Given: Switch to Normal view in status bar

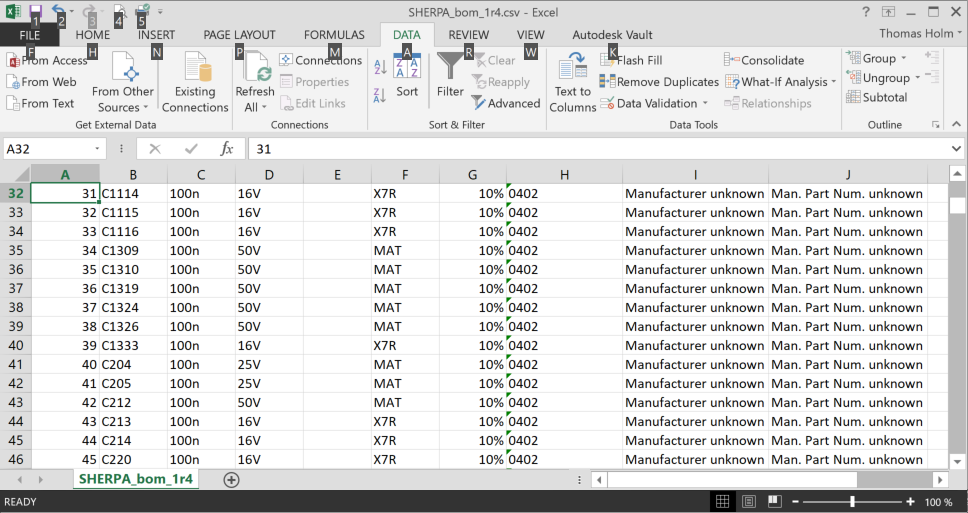Looking at the screenshot, I should point(722,502).
